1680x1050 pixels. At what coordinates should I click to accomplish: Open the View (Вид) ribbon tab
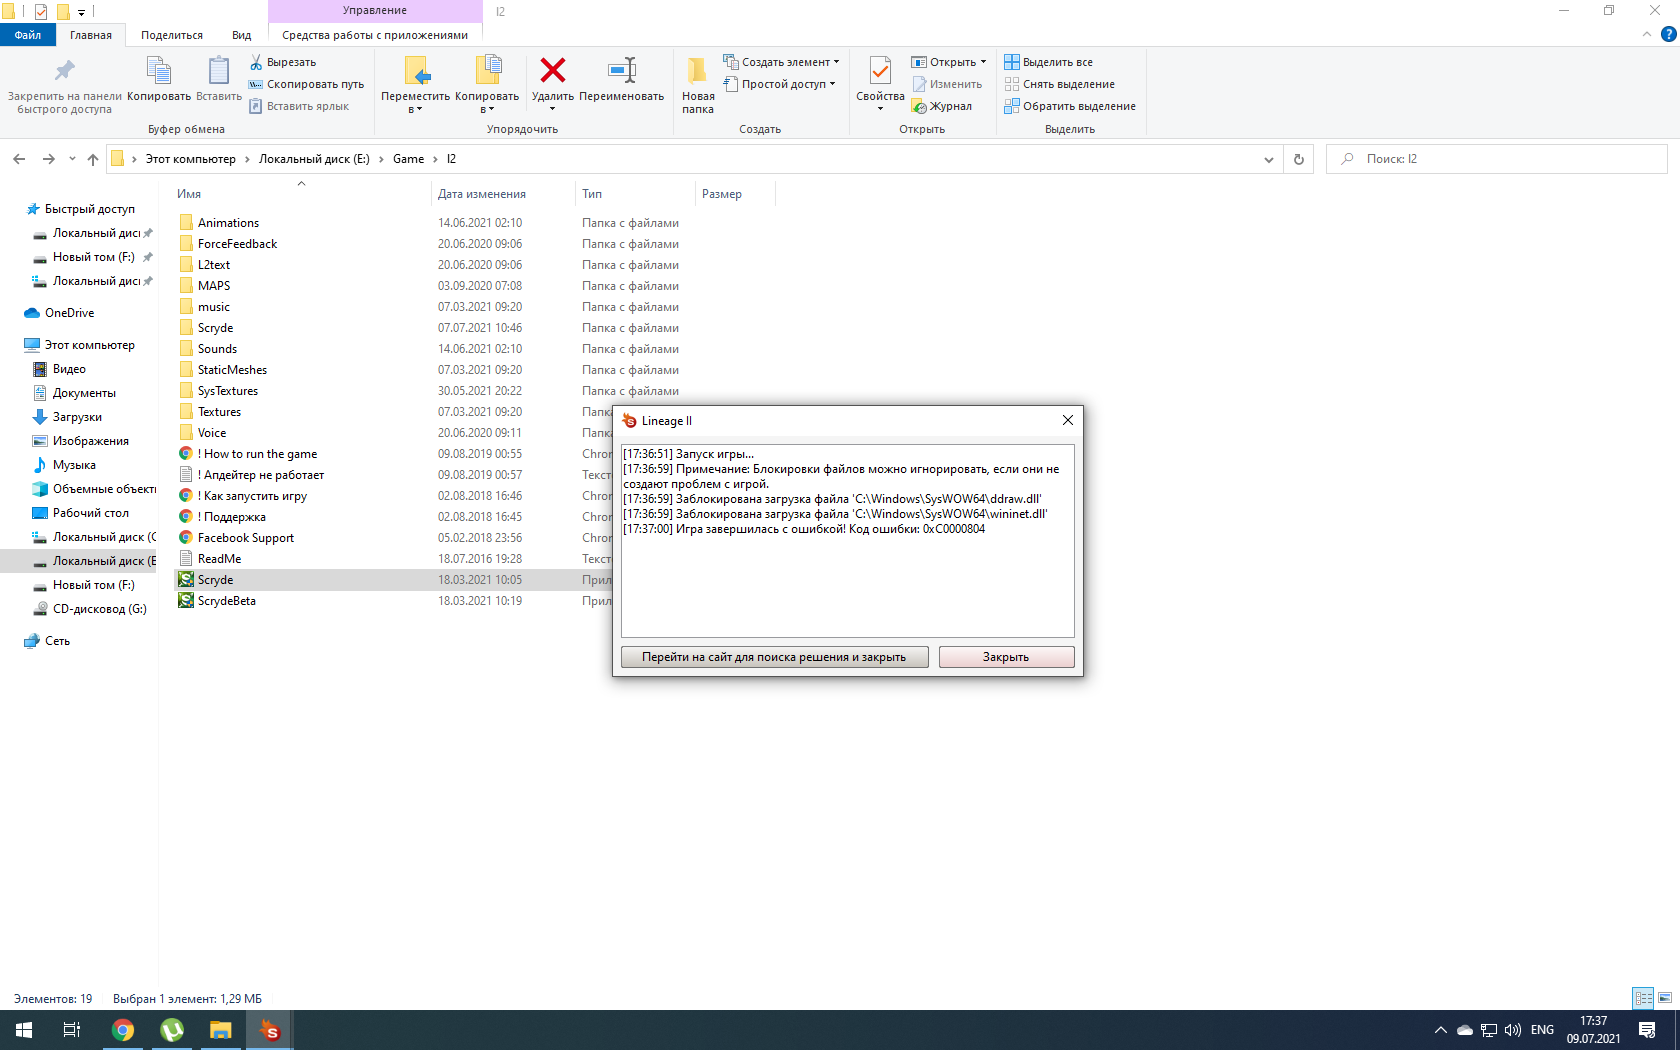tap(241, 35)
